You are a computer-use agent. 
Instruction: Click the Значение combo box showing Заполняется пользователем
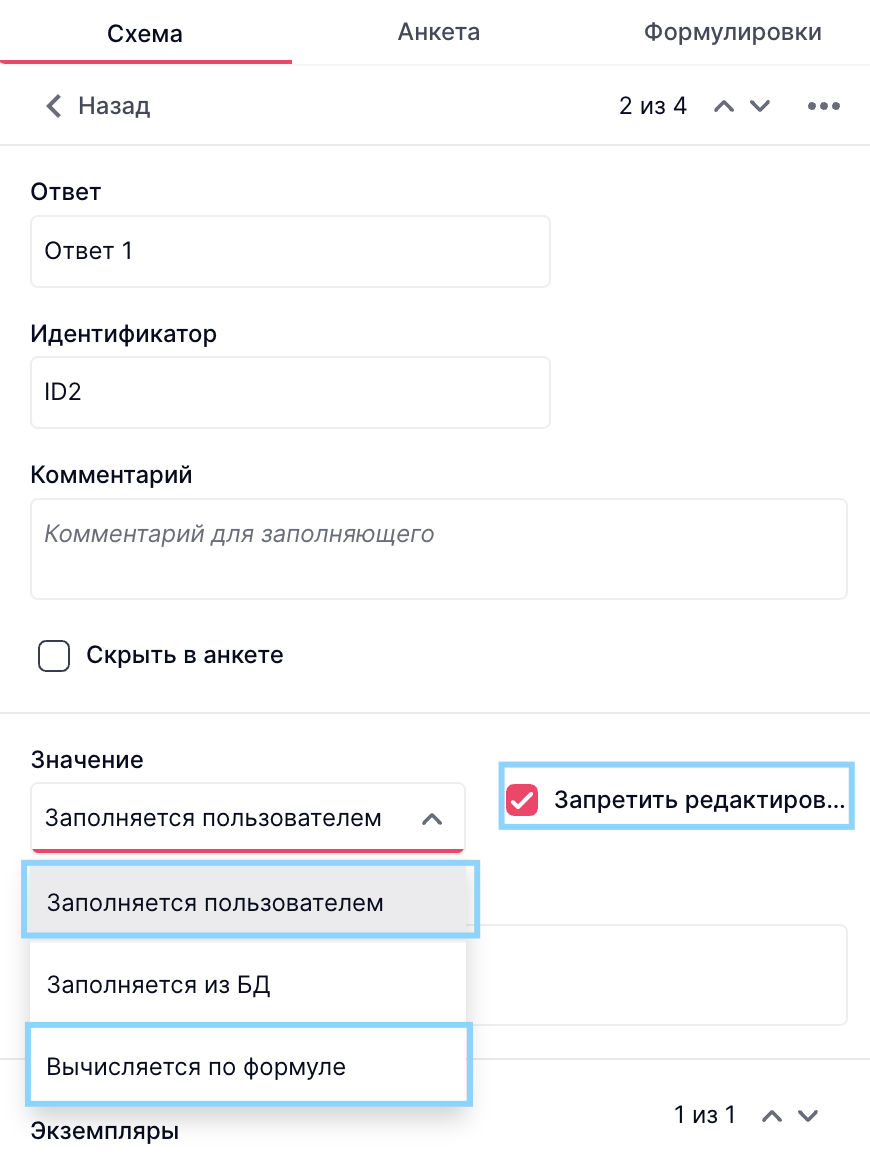pyautogui.click(x=215, y=819)
